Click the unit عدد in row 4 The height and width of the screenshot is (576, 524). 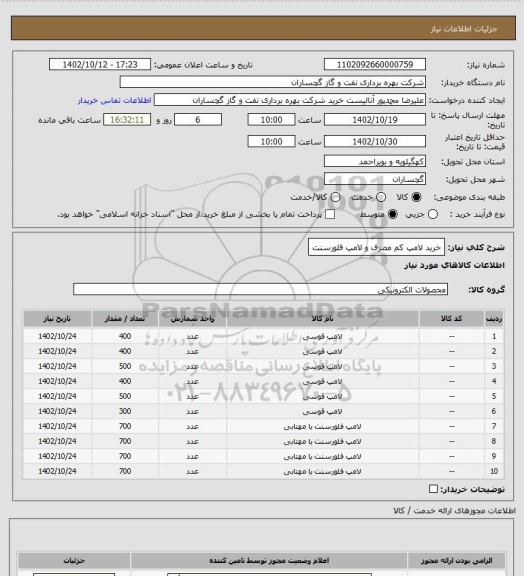(x=192, y=381)
